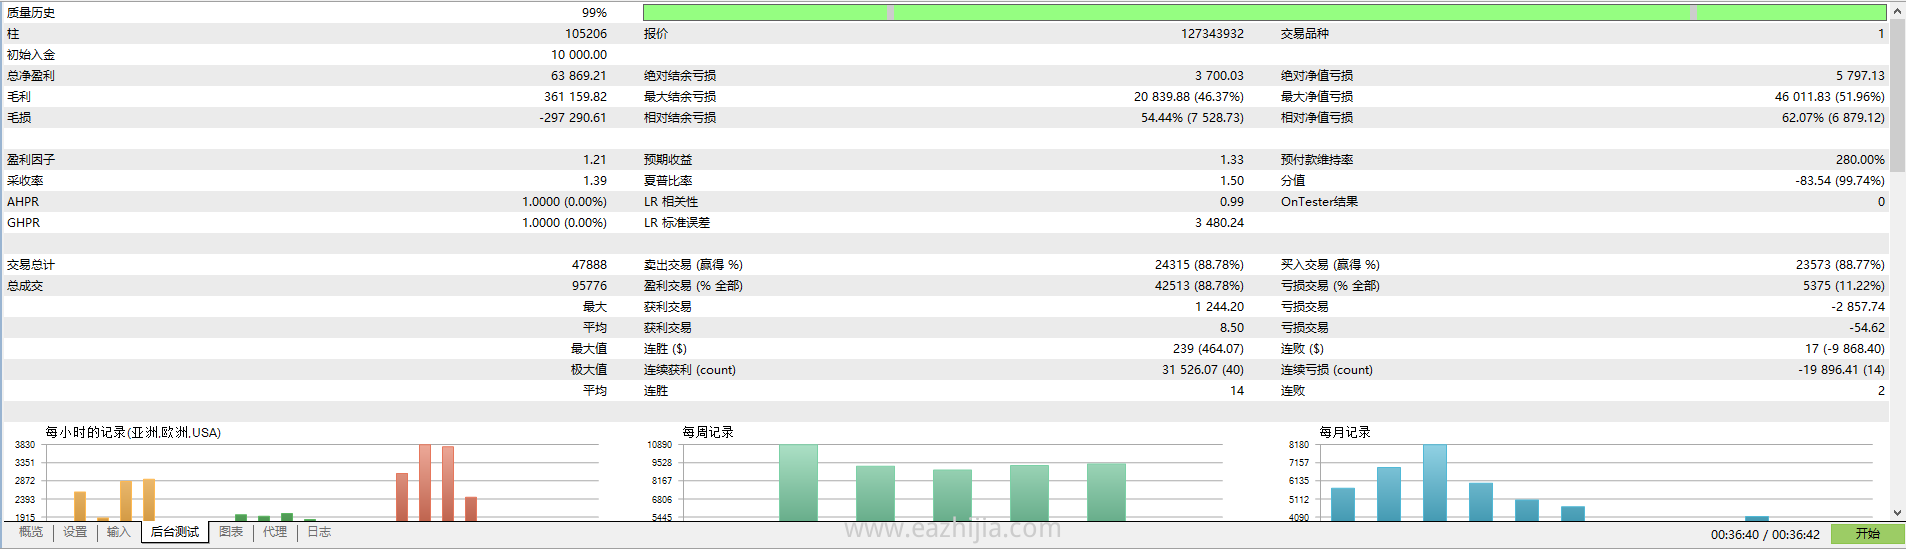Click the scrollbar up arrow
This screenshot has height=549, width=1906.
[1897, 10]
